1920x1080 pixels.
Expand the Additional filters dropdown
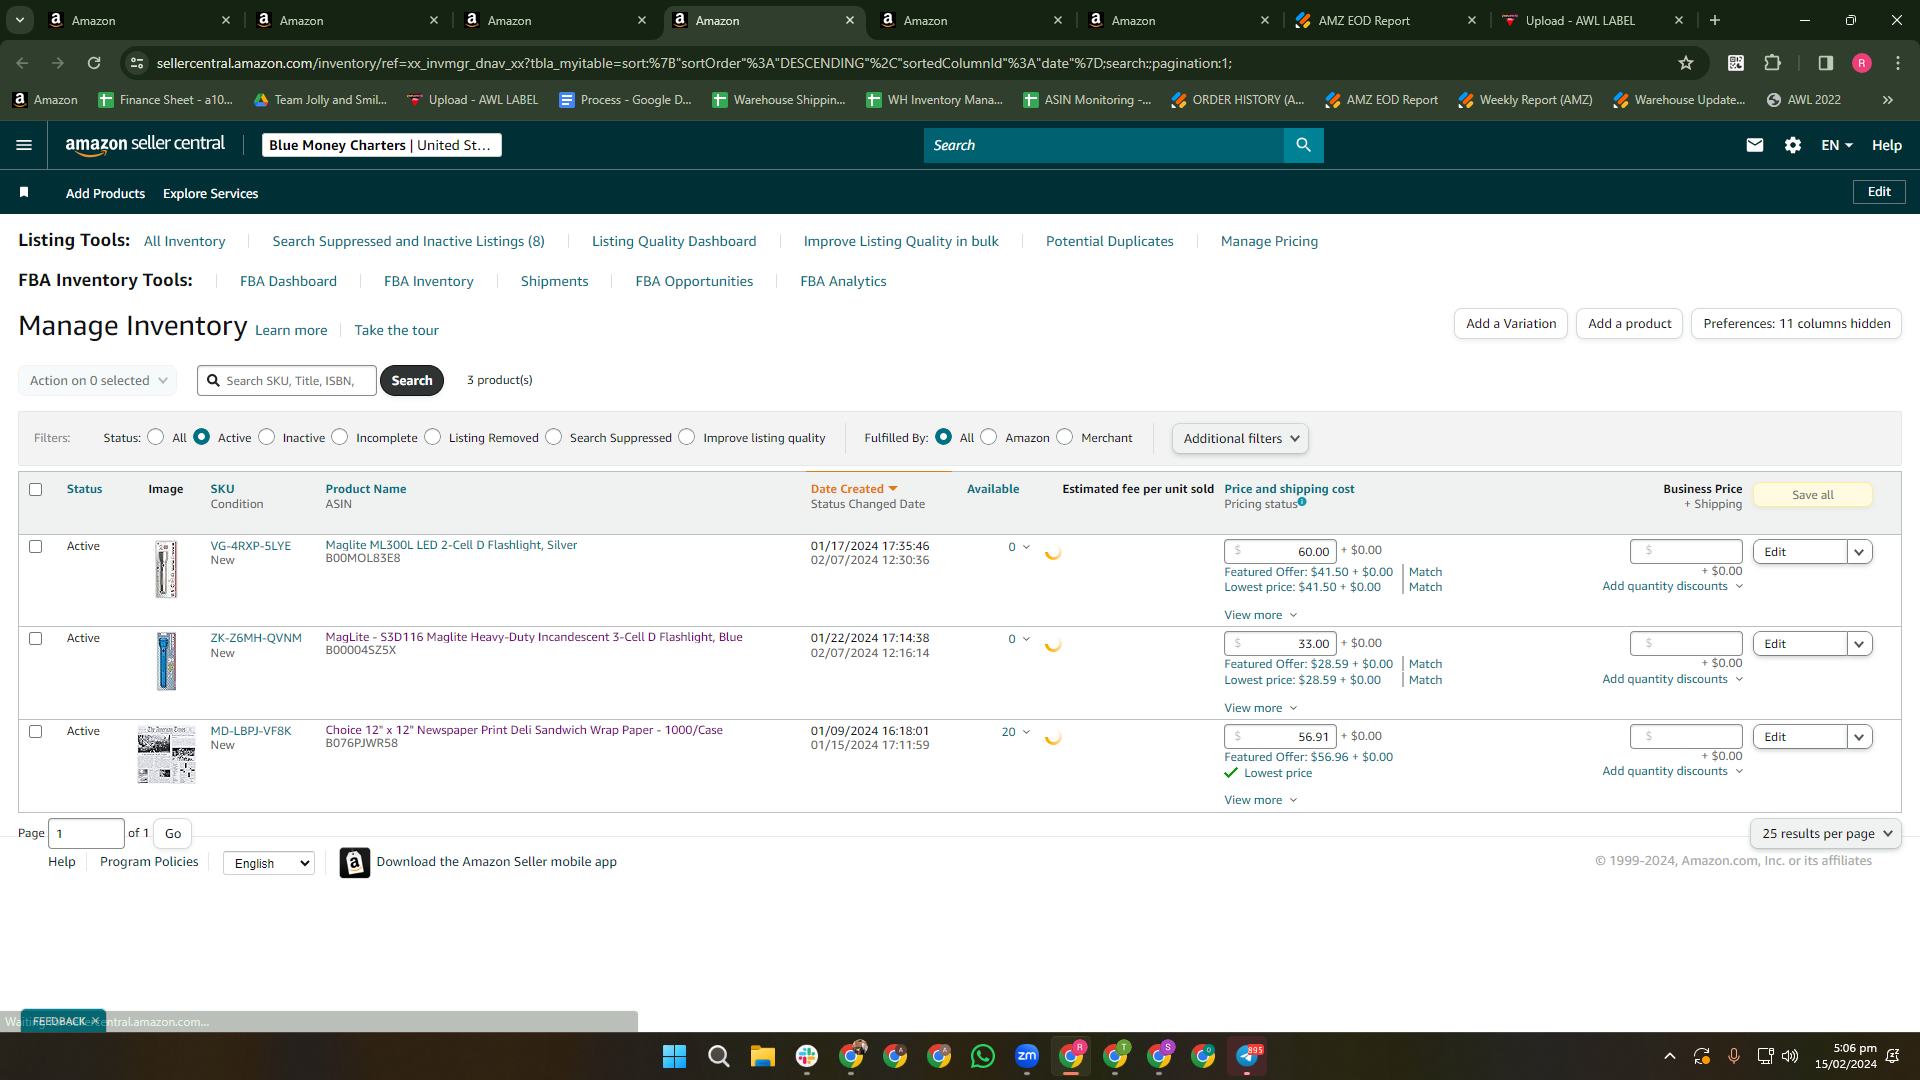pyautogui.click(x=1240, y=438)
